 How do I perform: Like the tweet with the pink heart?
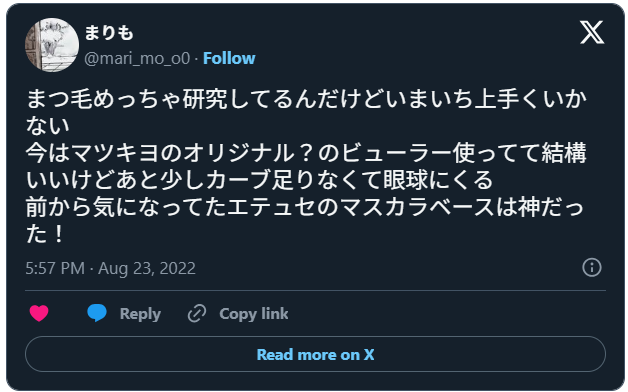(39, 313)
